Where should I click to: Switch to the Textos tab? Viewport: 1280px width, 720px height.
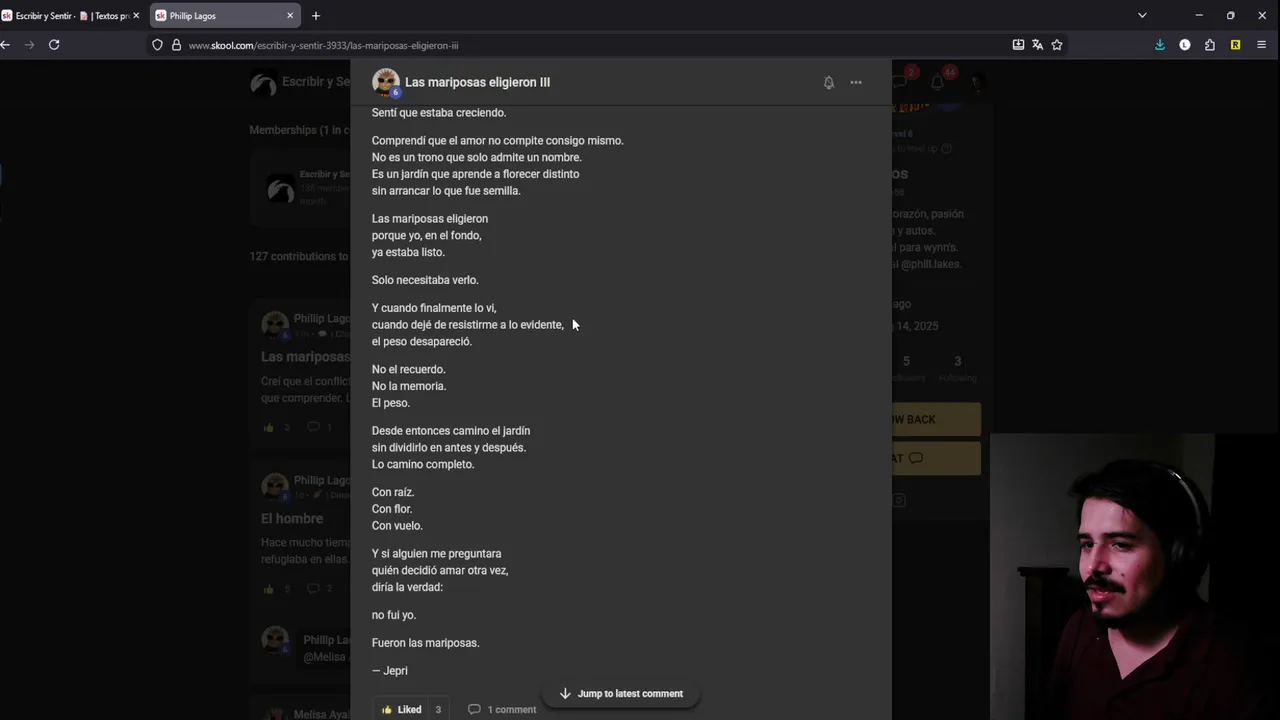[x=110, y=16]
